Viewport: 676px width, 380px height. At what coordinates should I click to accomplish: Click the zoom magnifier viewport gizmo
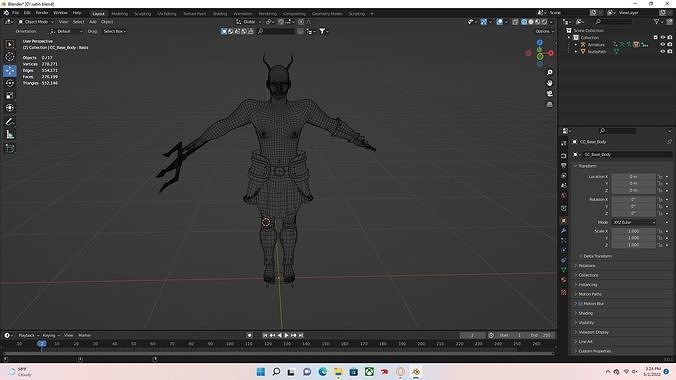[x=549, y=72]
